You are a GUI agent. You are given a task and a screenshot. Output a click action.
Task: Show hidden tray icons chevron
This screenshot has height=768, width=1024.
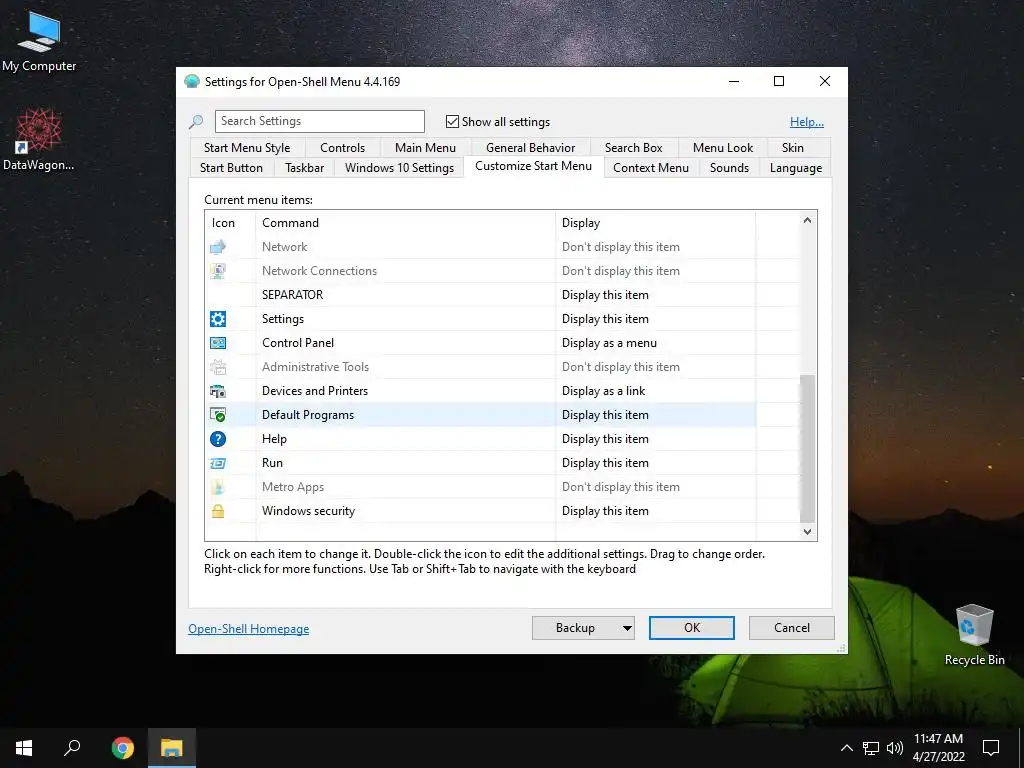[846, 748]
